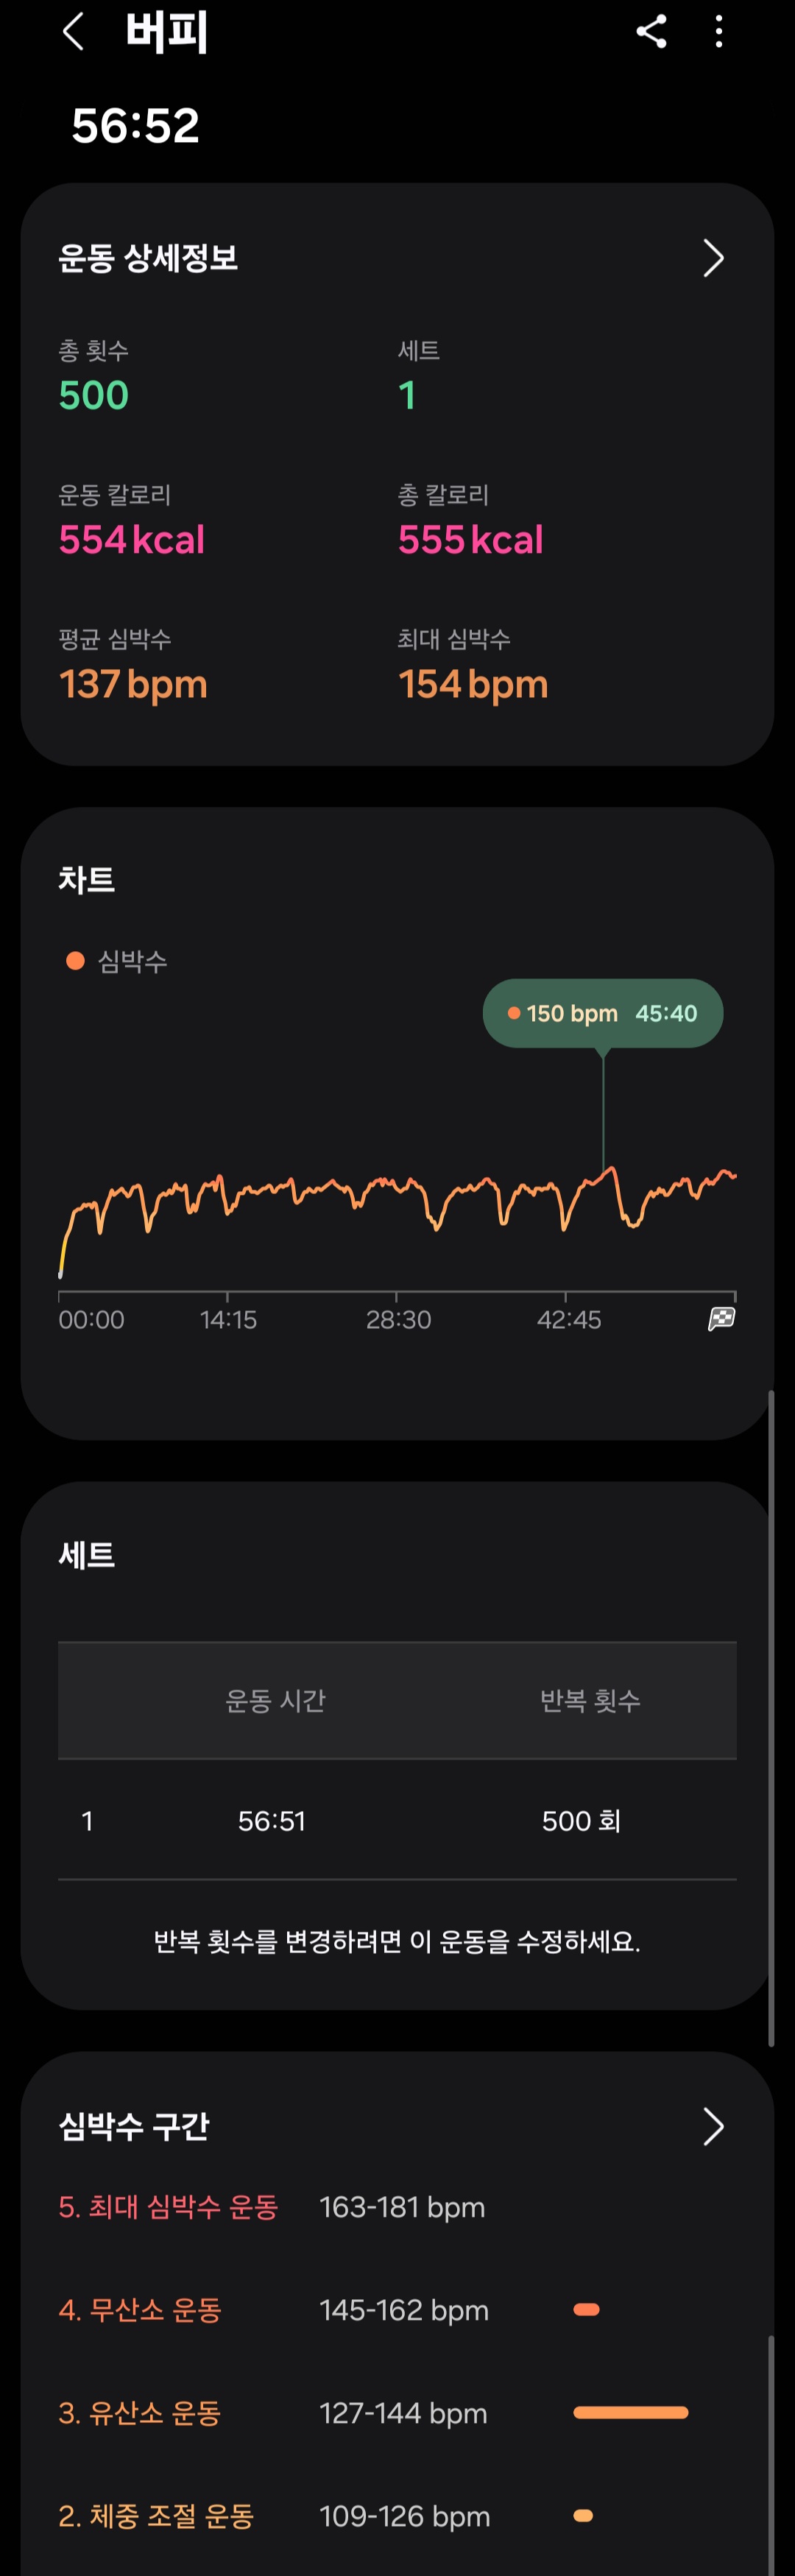This screenshot has height=2576, width=795.
Task: Tap the share icon
Action: tap(651, 32)
